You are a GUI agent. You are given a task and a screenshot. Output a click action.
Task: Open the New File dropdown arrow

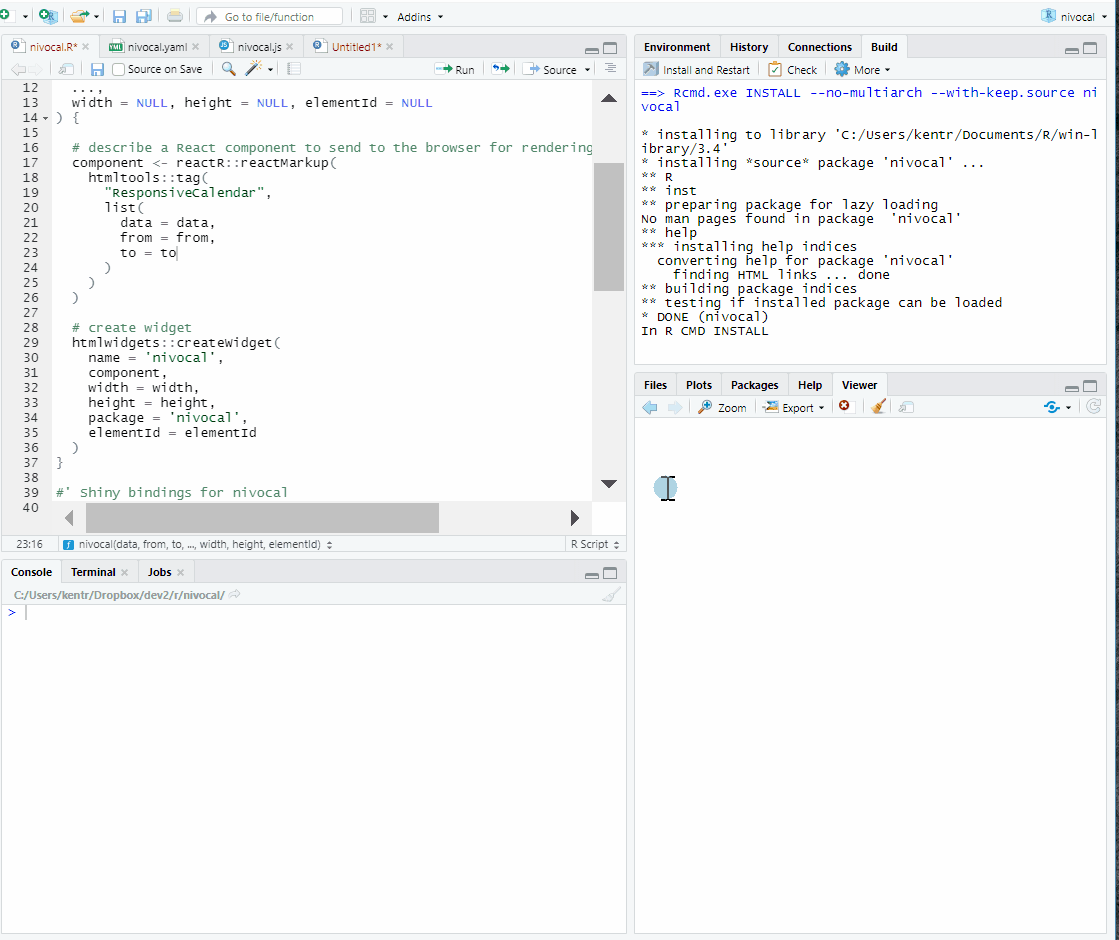pos(25,16)
